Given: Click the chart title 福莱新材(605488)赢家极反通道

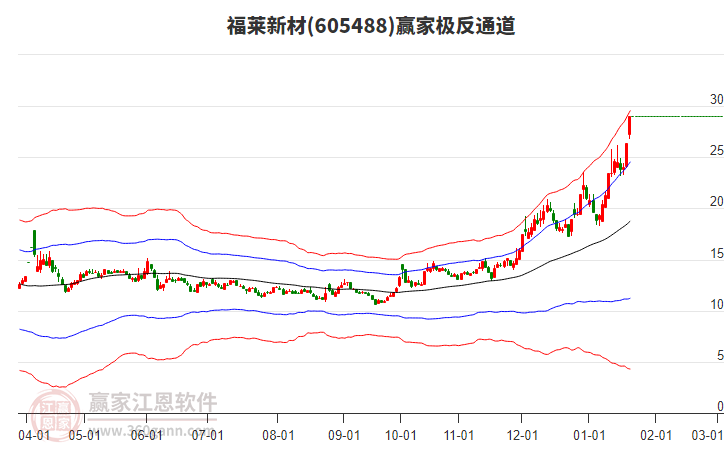Looking at the screenshot, I should click(x=371, y=26).
